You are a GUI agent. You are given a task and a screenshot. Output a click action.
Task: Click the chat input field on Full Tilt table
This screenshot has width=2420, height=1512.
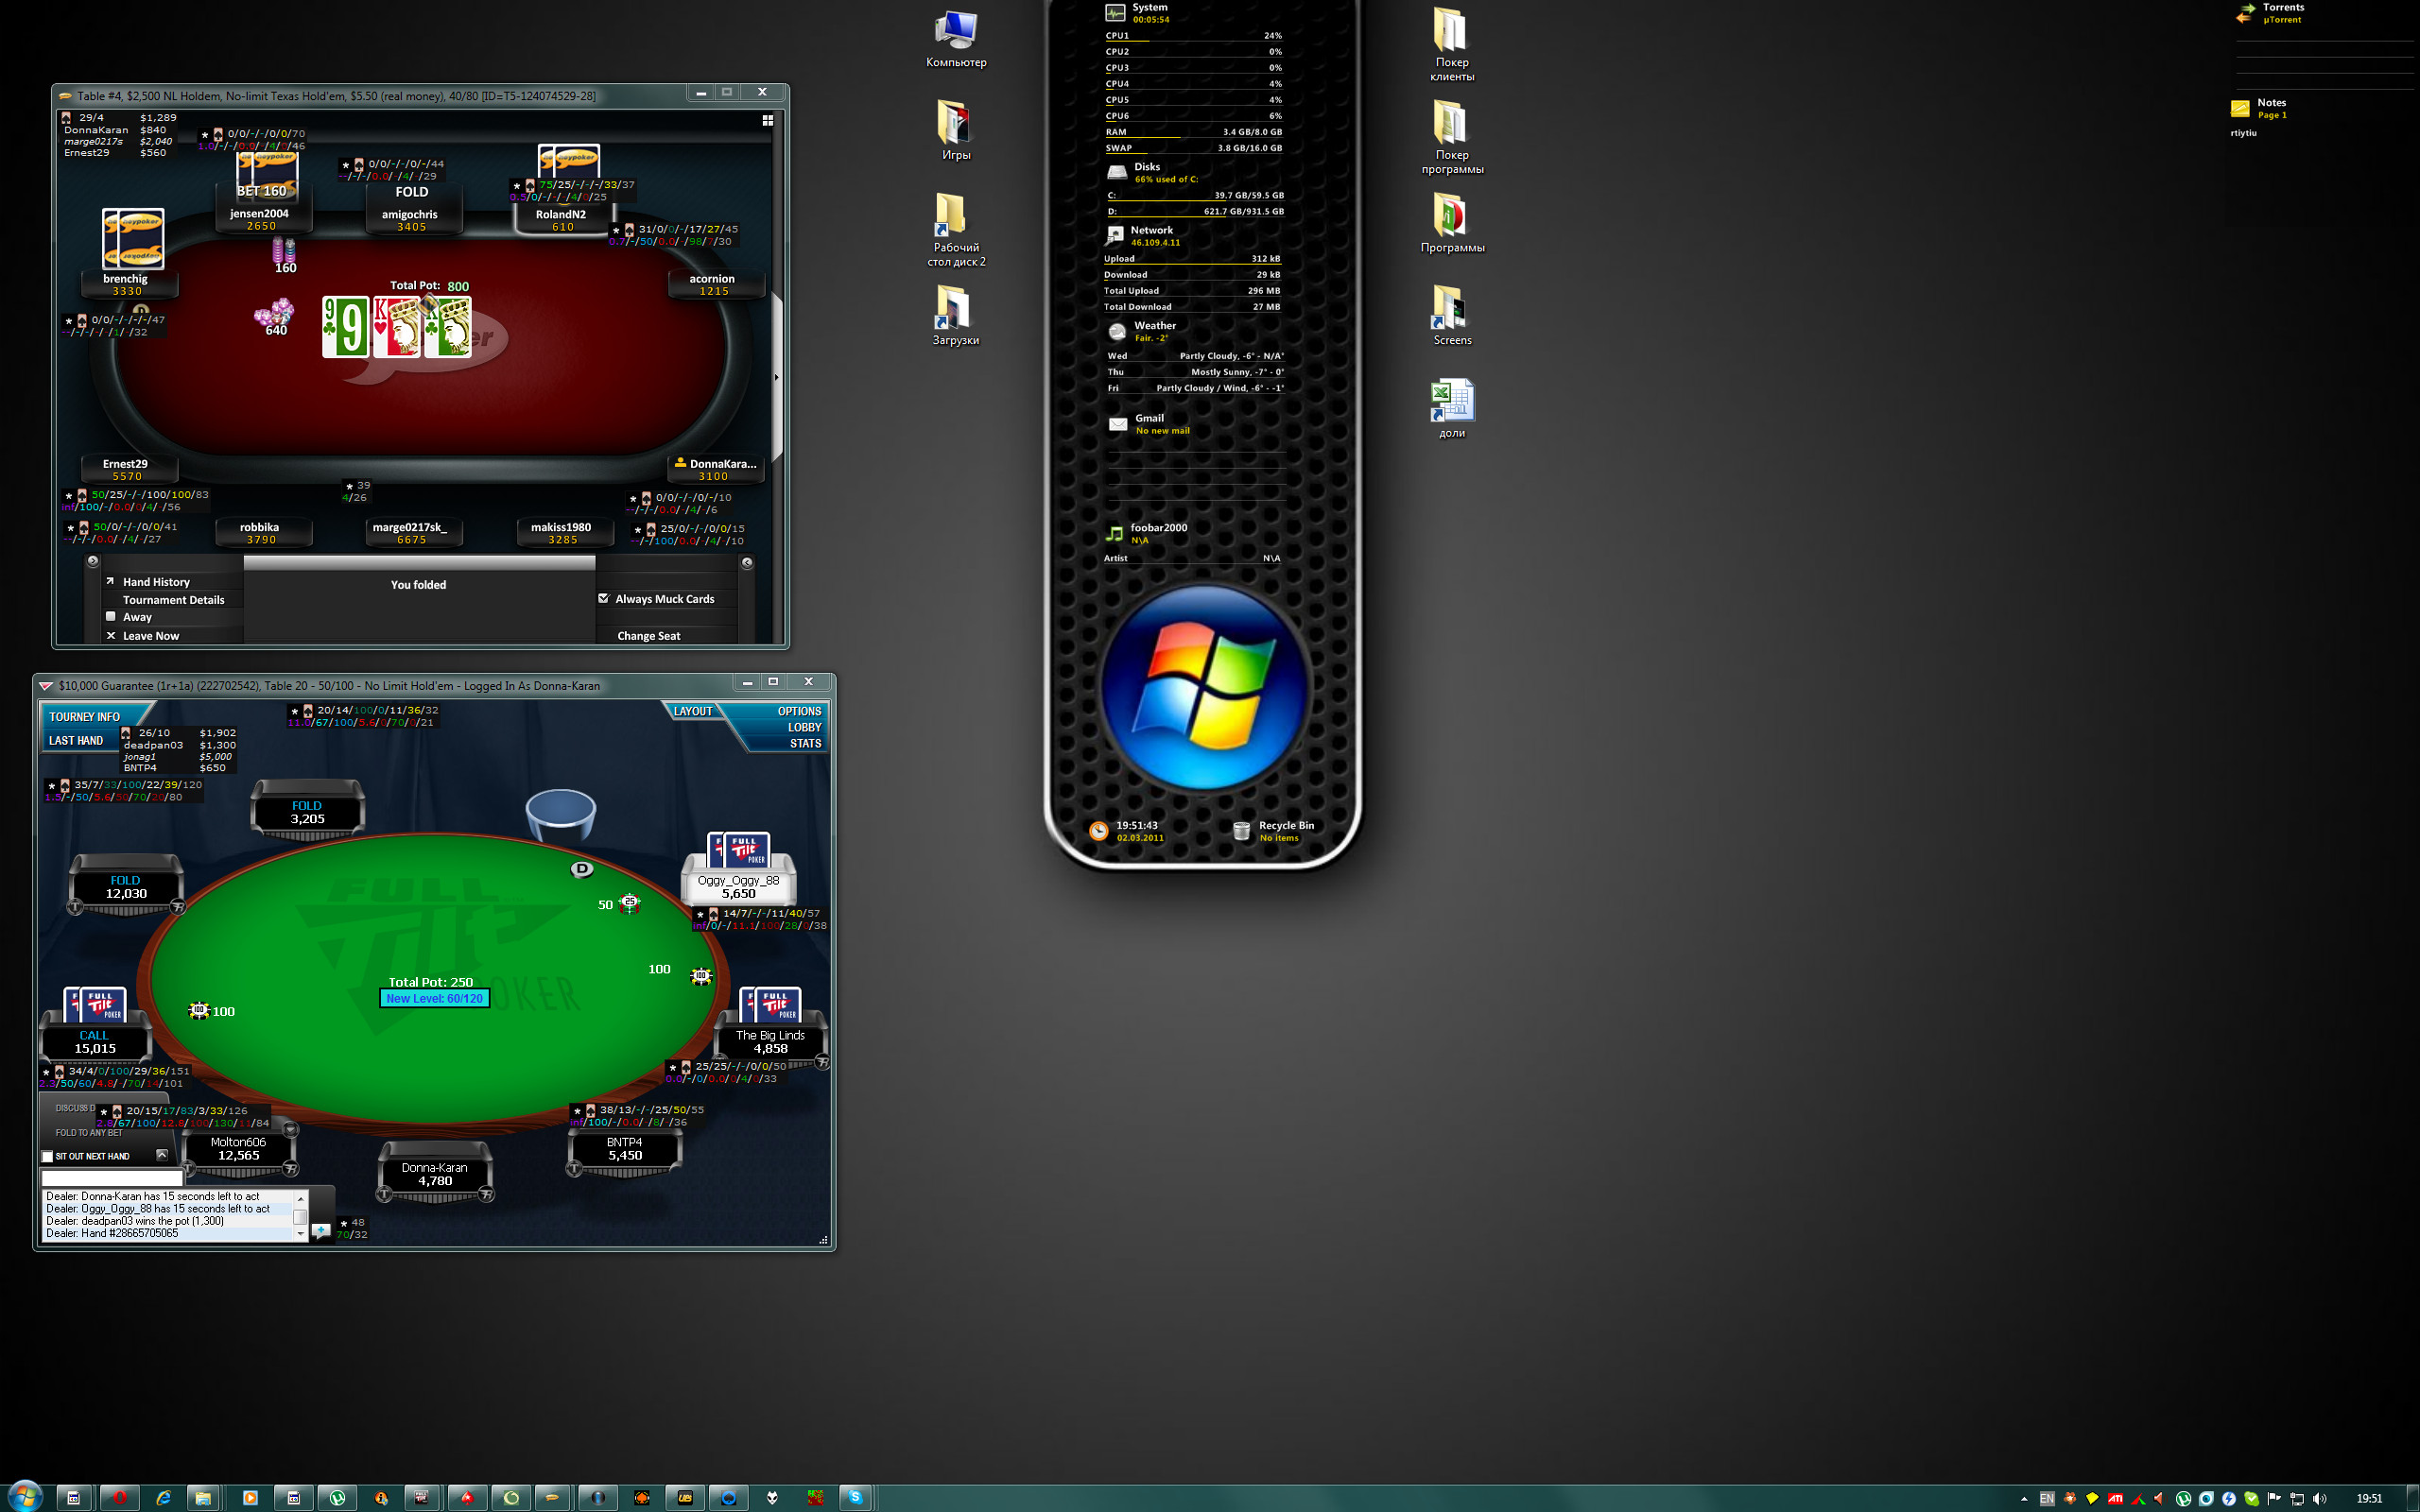point(111,1178)
